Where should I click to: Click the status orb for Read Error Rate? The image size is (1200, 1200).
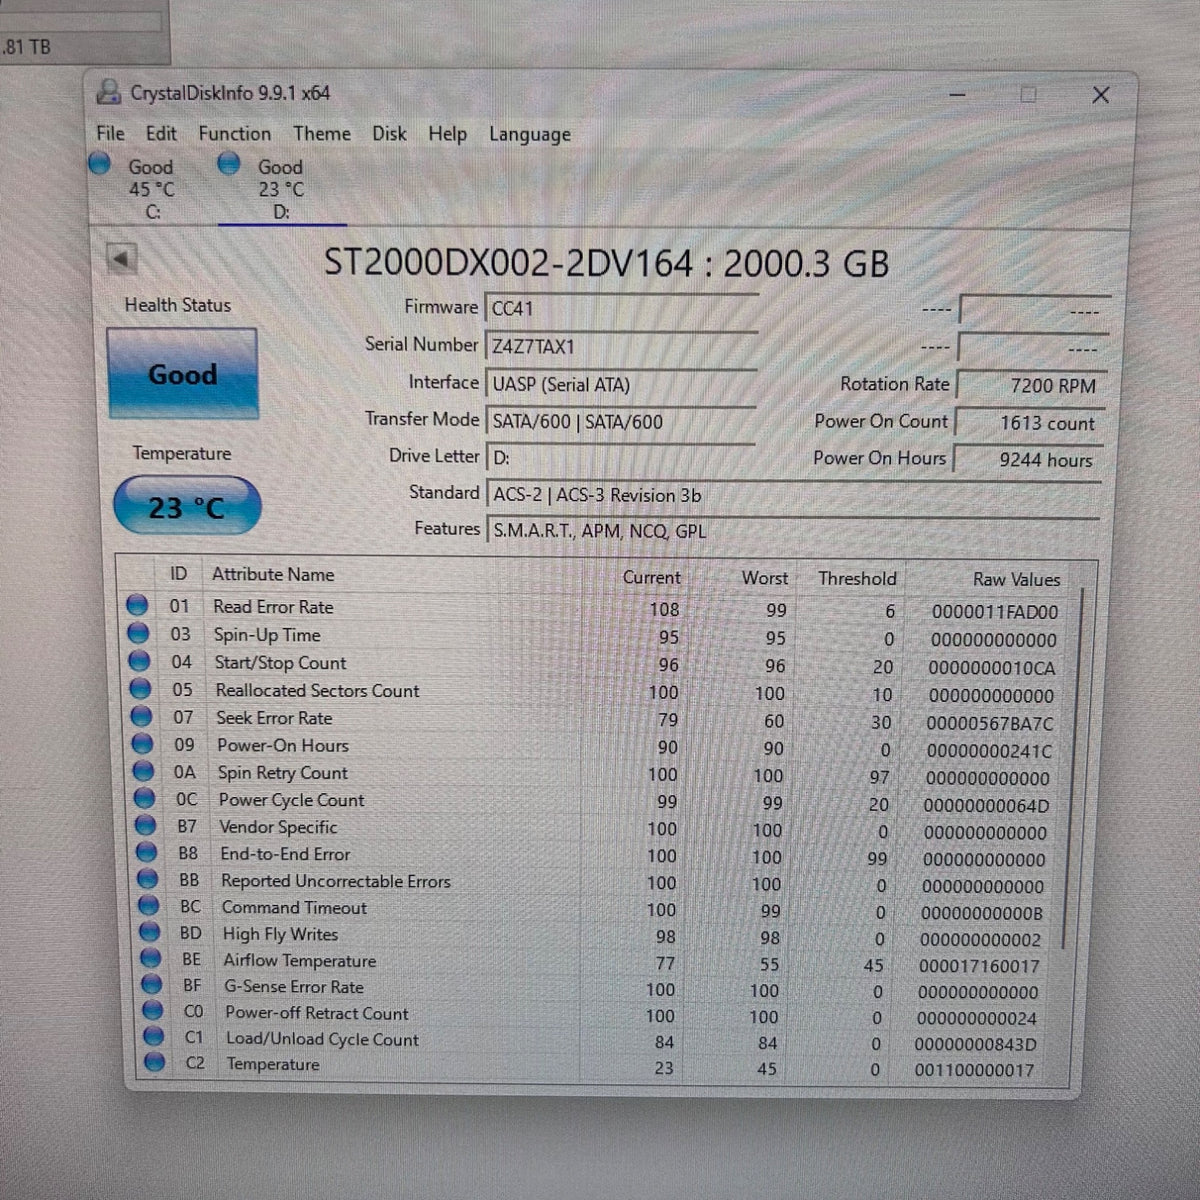coord(138,605)
